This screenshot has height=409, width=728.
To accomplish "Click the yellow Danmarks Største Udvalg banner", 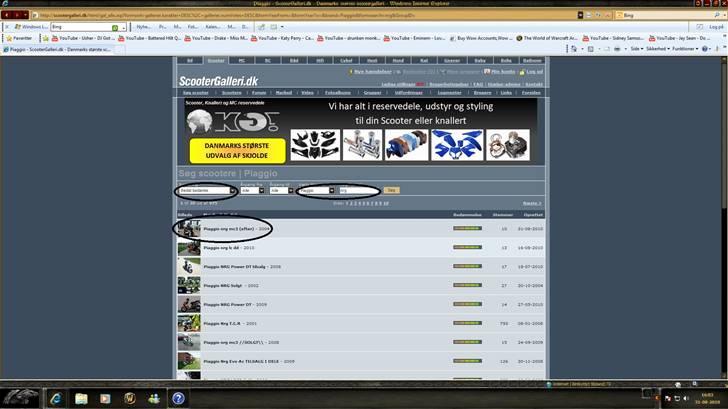I will point(236,150).
